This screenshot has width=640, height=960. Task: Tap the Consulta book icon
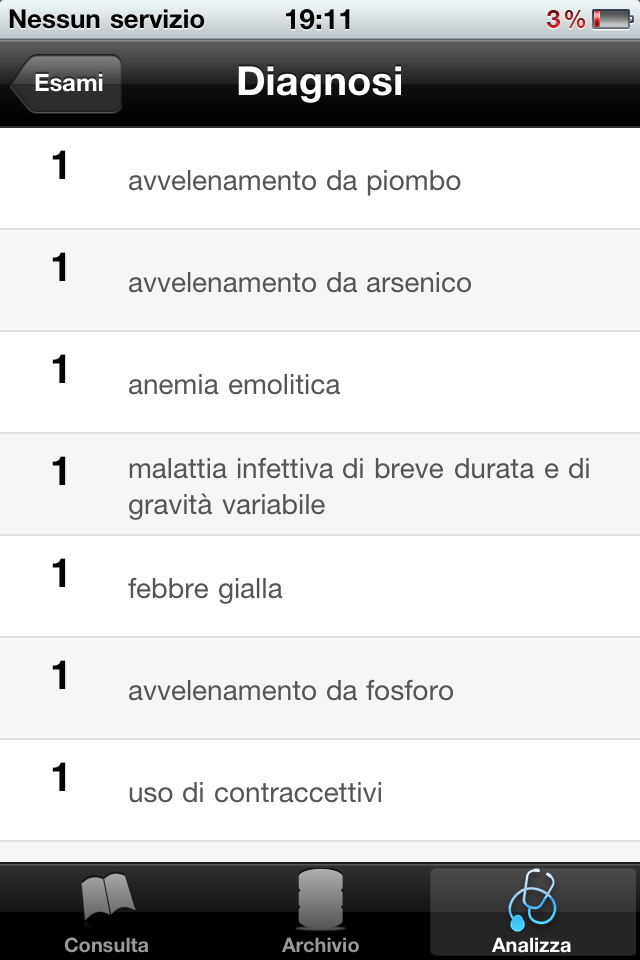pos(107,900)
